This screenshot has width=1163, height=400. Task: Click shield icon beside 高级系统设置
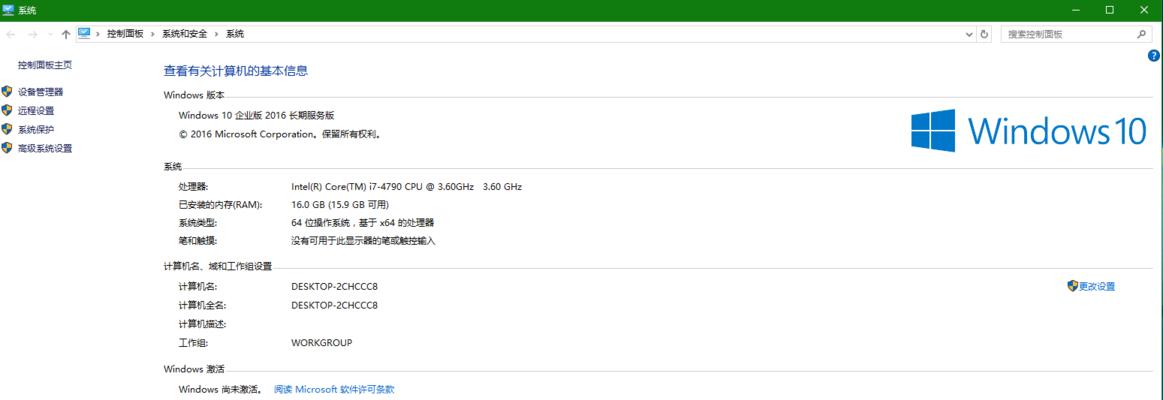pos(7,148)
